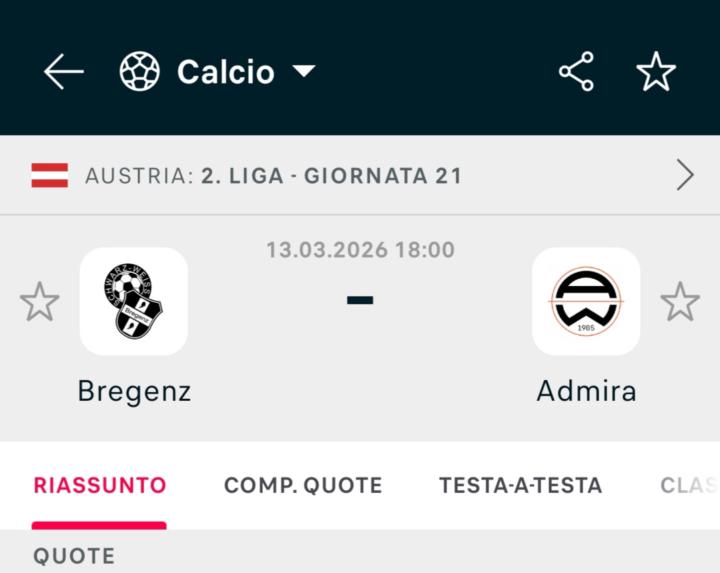Viewport: 720px width, 573px height.
Task: Click the Calcio sport title
Action: click(225, 72)
